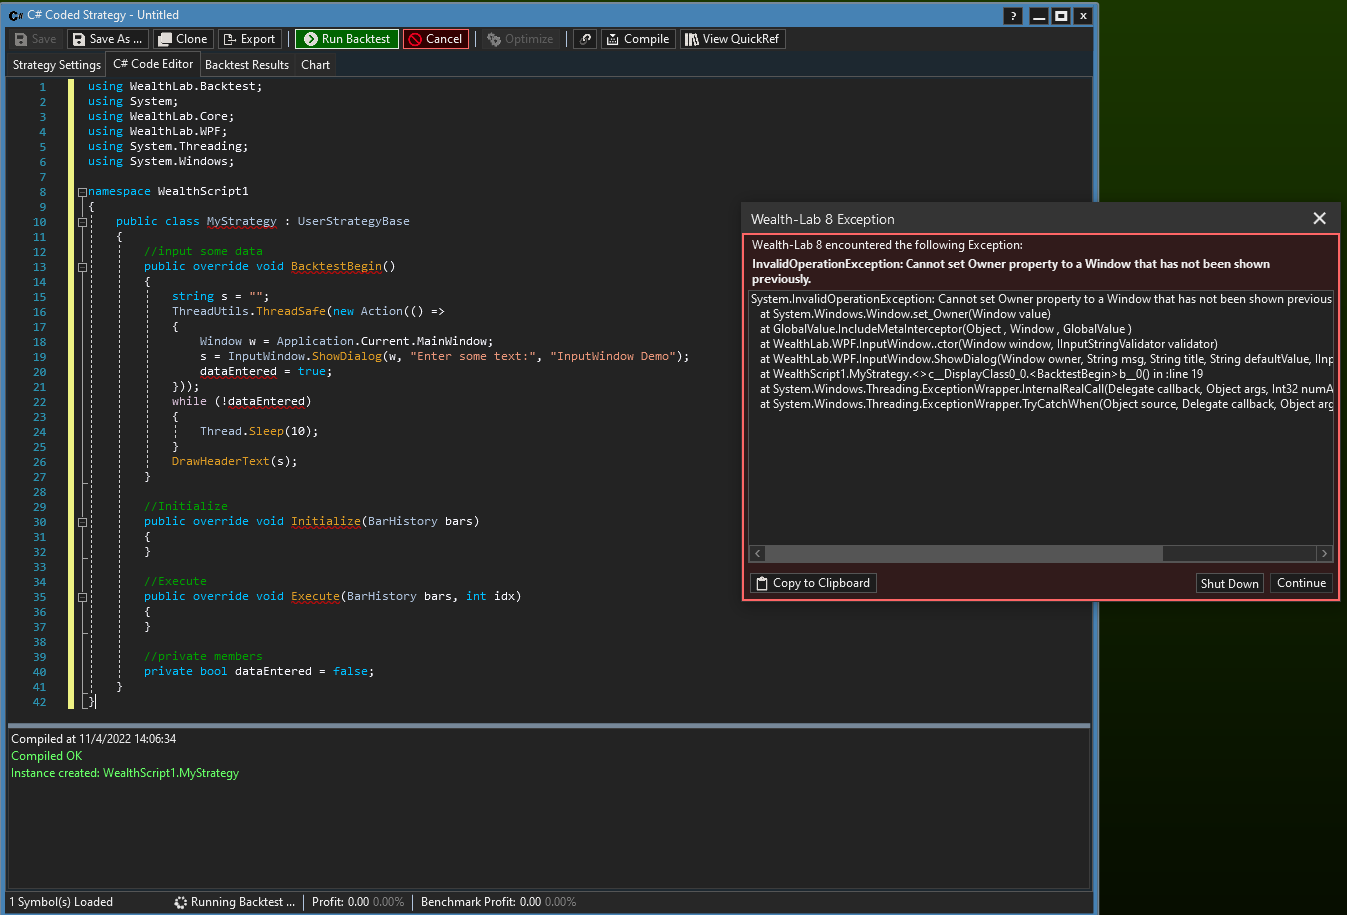
Task: Copy exception details to clipboard
Action: pyautogui.click(x=812, y=583)
